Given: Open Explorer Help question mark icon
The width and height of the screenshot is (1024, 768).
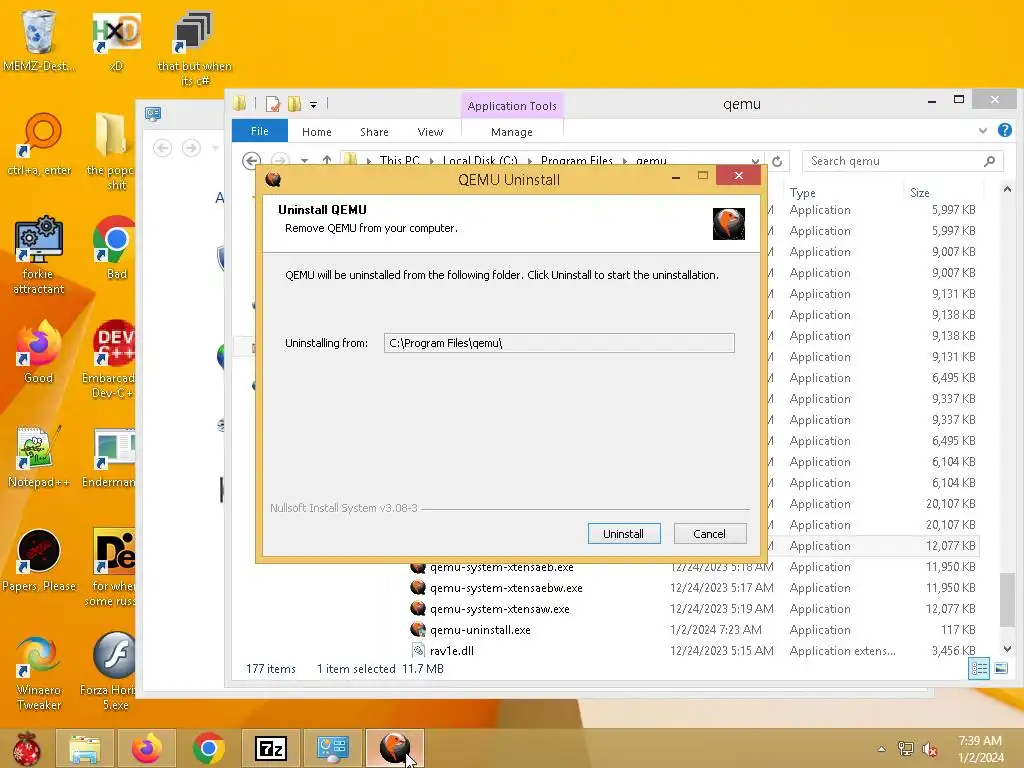Looking at the screenshot, I should 1005,131.
